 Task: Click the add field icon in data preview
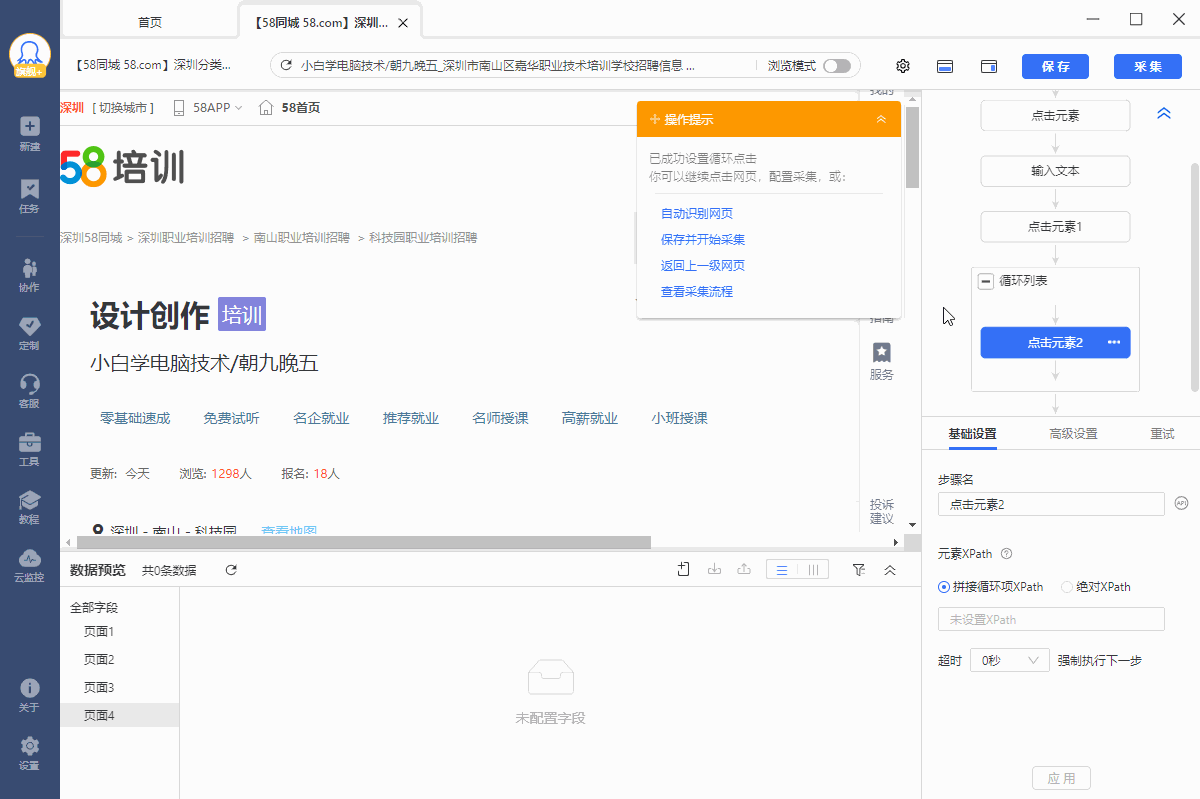coord(684,569)
